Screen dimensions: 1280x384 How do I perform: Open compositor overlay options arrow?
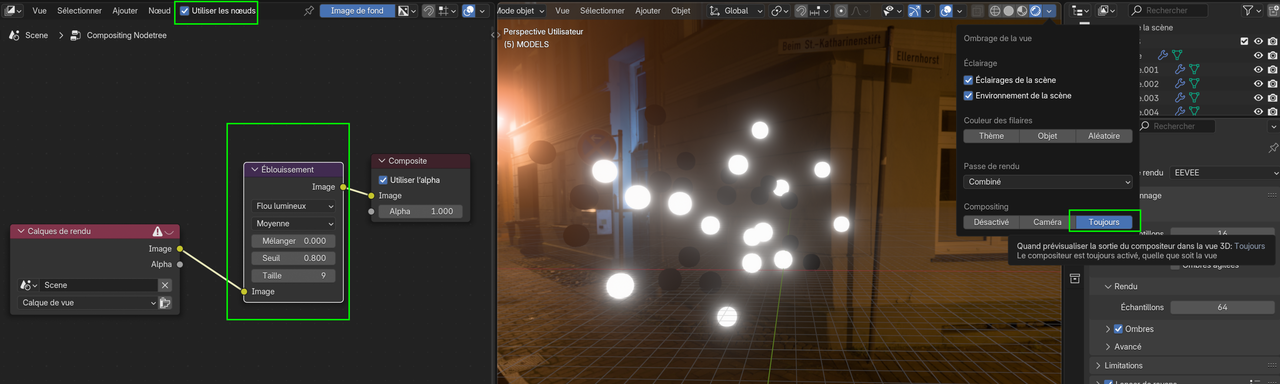[483, 10]
